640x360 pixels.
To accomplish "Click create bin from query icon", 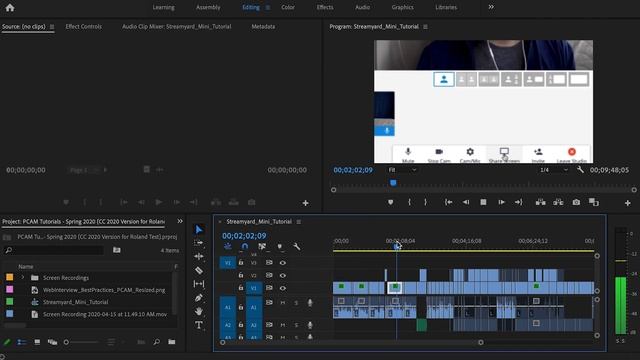I will [x=117, y=250].
